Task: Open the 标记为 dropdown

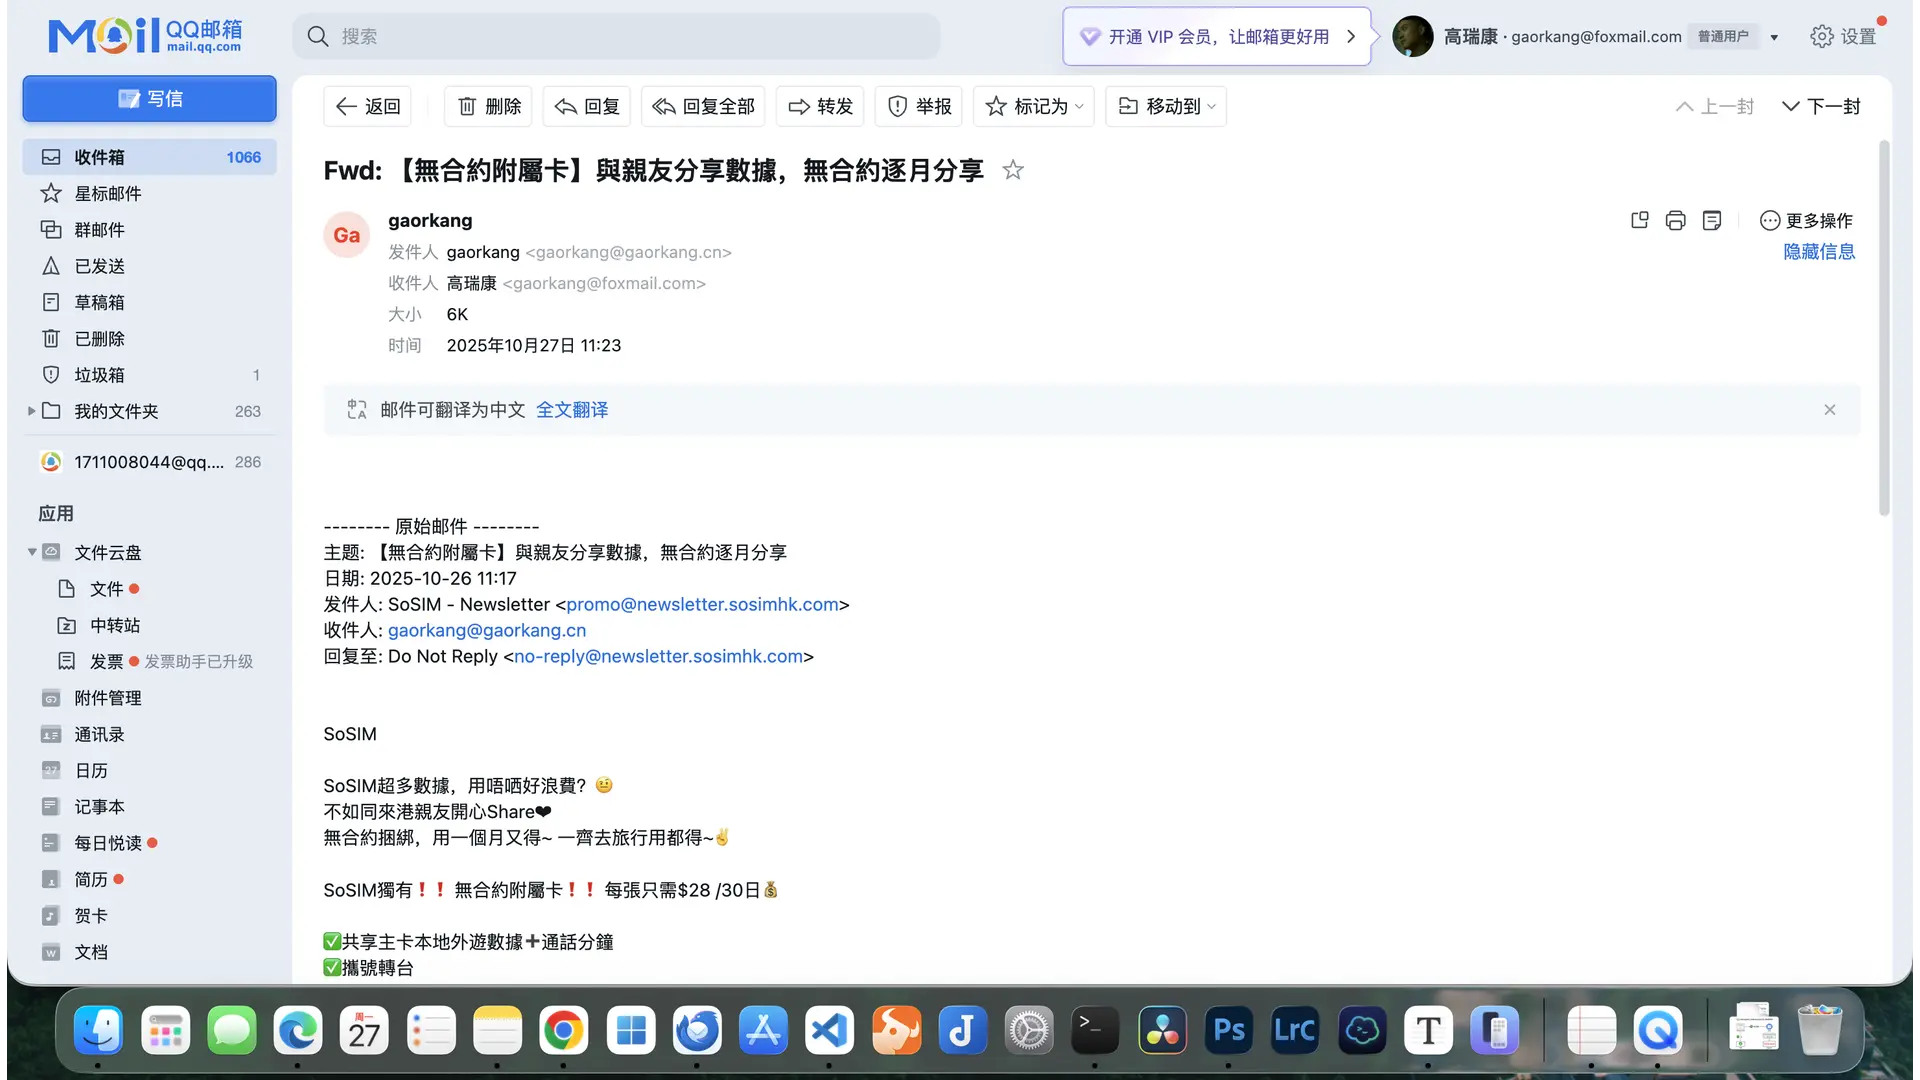Action: pos(1034,106)
